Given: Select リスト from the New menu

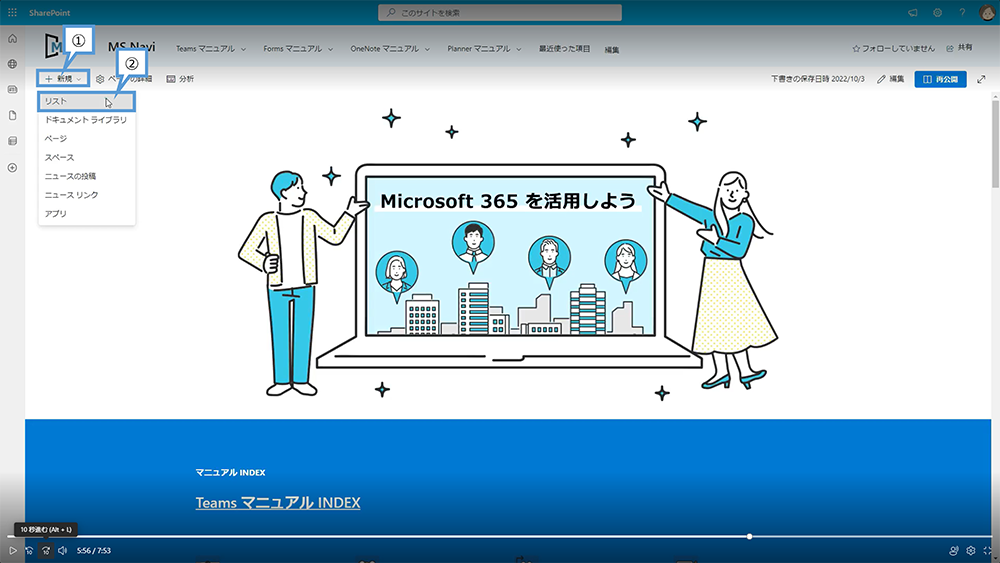Looking at the screenshot, I should pos(86,101).
